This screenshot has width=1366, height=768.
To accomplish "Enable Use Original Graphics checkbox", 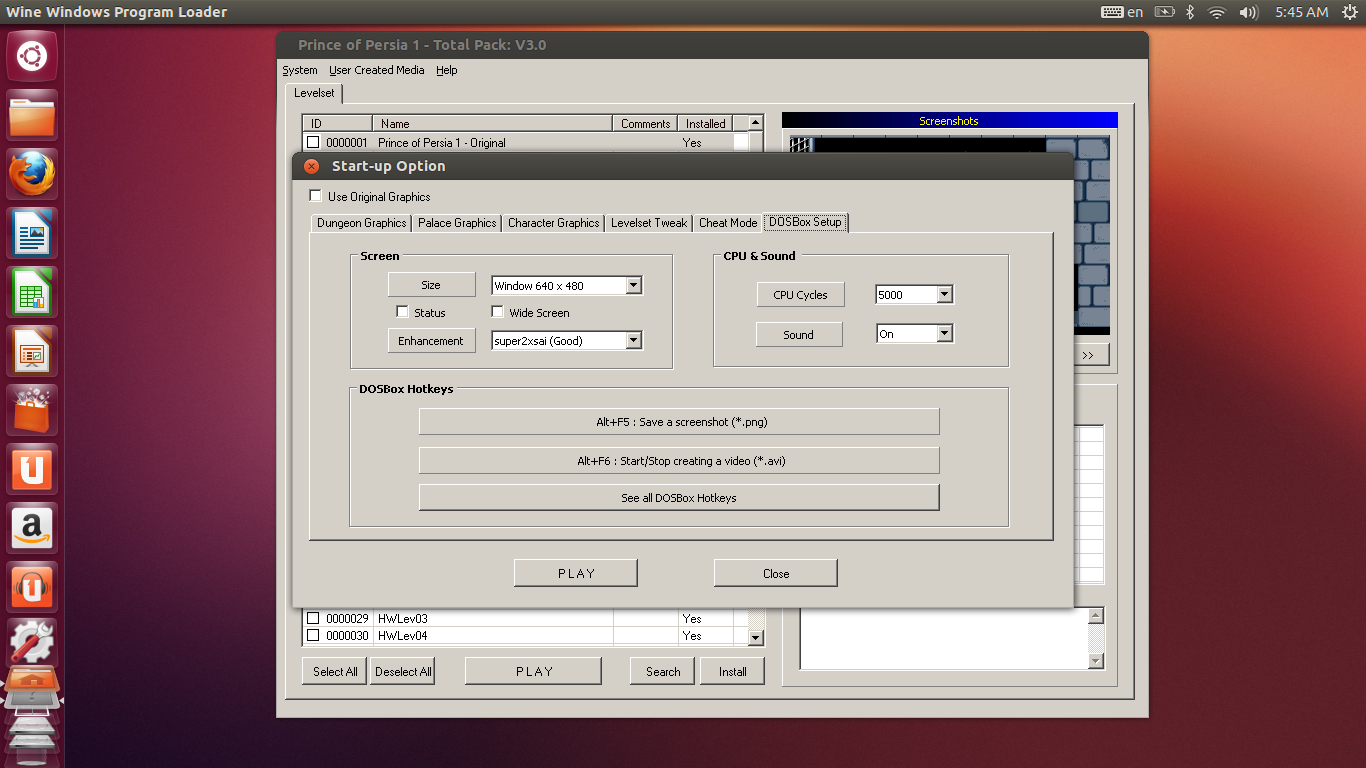I will [x=316, y=196].
